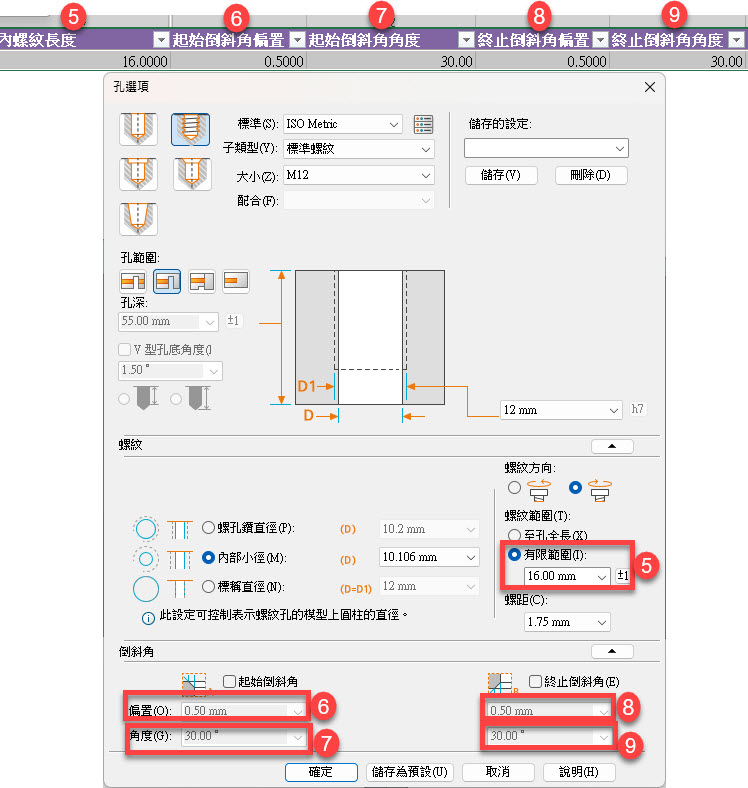The height and width of the screenshot is (788, 748).
Task: Click the 儲存為預設 button
Action: tap(411, 772)
